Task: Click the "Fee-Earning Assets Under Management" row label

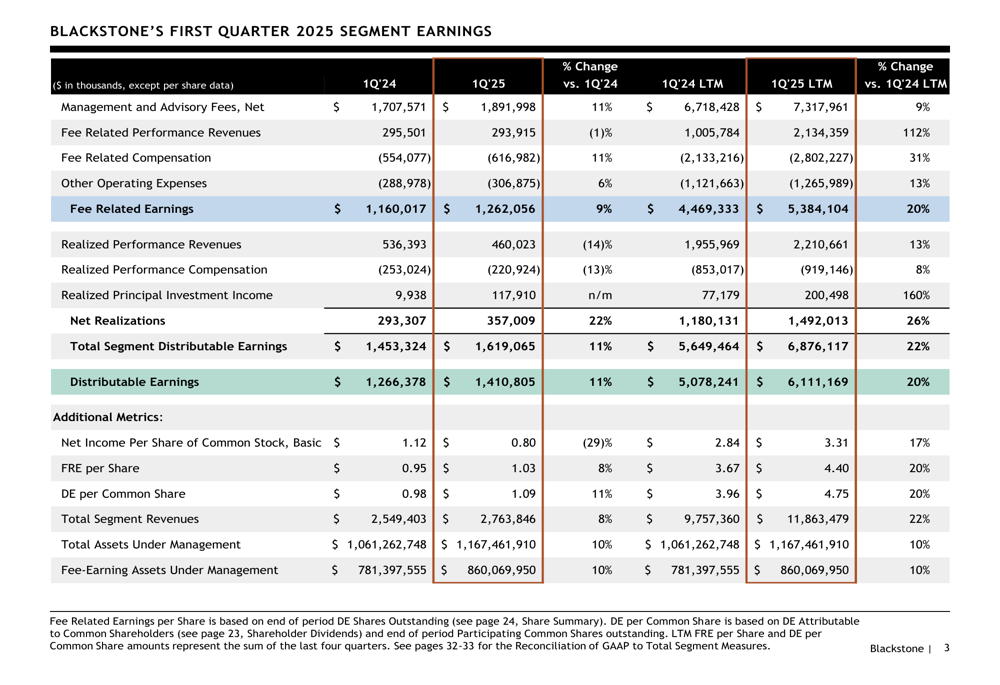Action: [170, 570]
